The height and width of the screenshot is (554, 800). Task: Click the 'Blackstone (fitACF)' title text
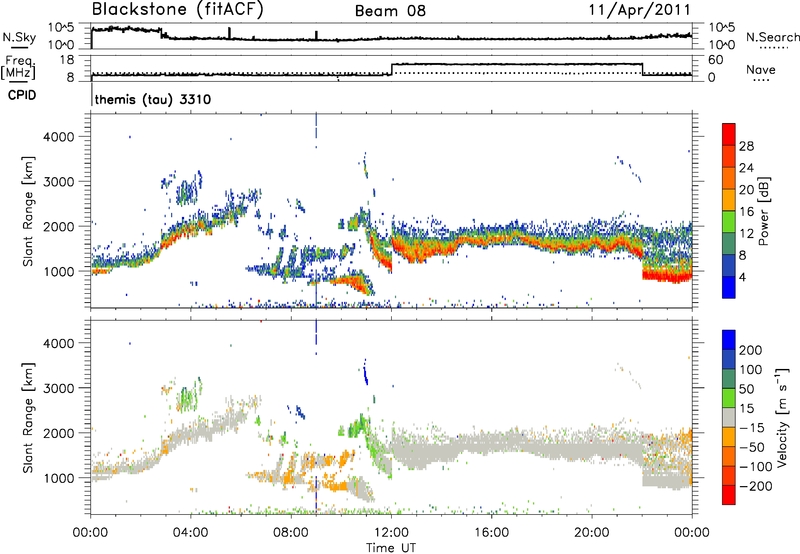pos(177,10)
